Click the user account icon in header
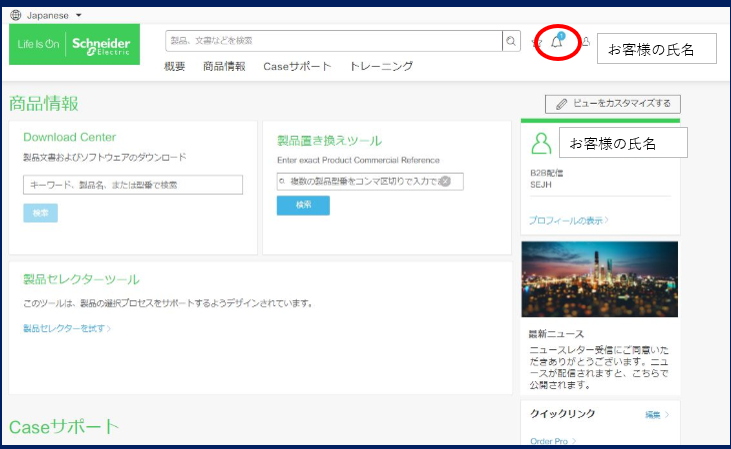Viewport: 731px width, 449px height. click(586, 41)
